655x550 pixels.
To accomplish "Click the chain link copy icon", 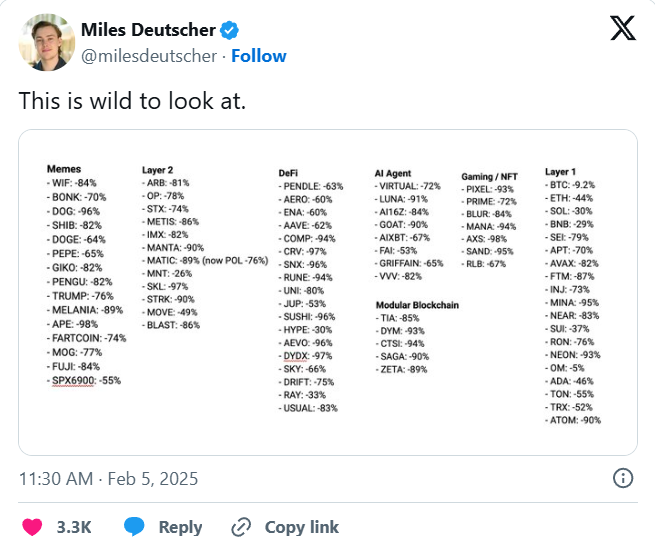I will [x=241, y=527].
